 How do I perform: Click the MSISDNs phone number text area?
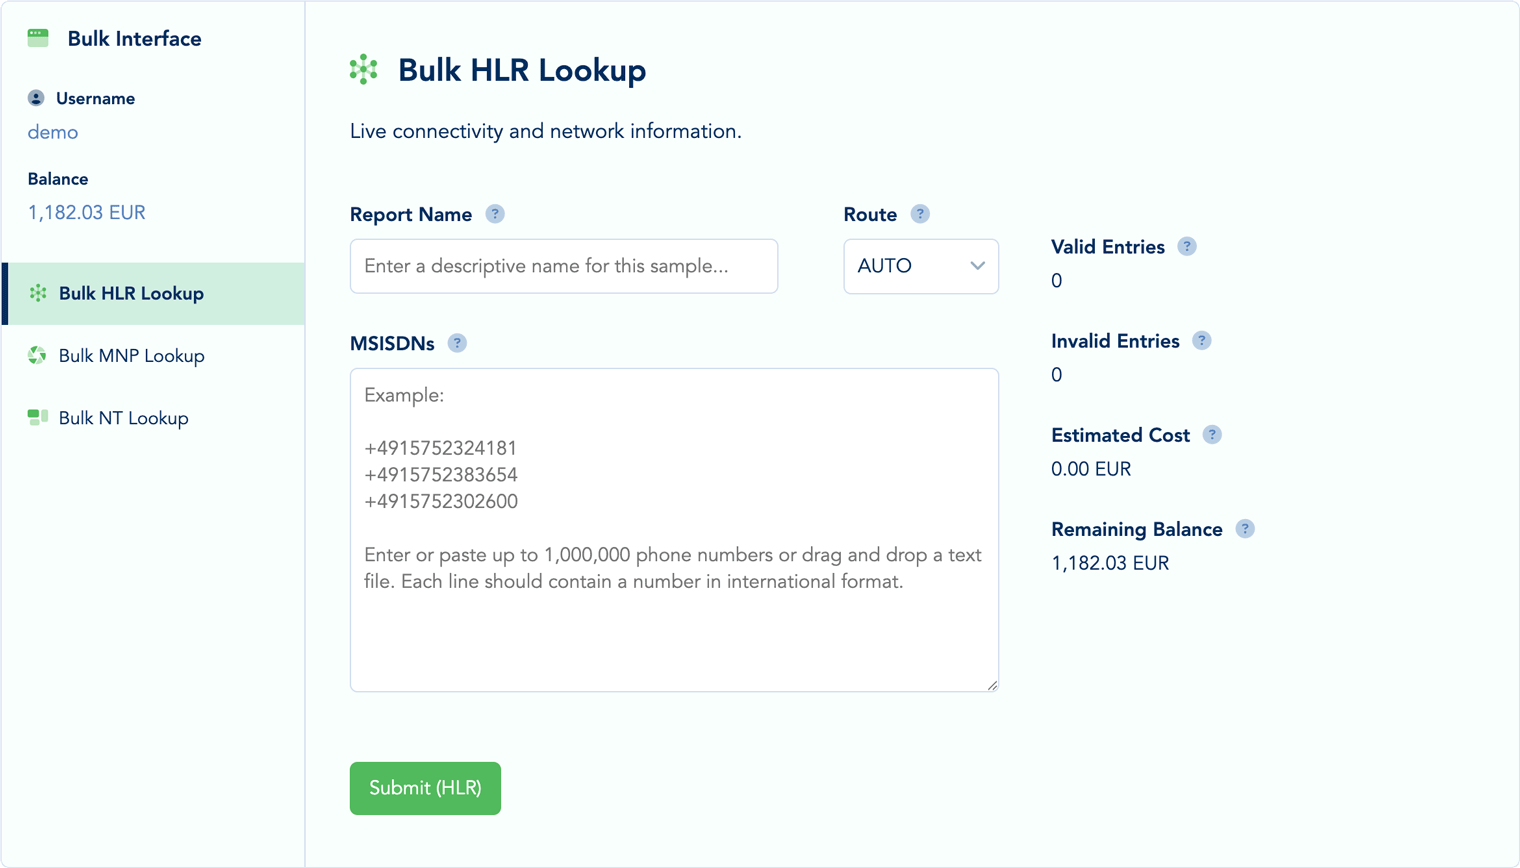[674, 530]
